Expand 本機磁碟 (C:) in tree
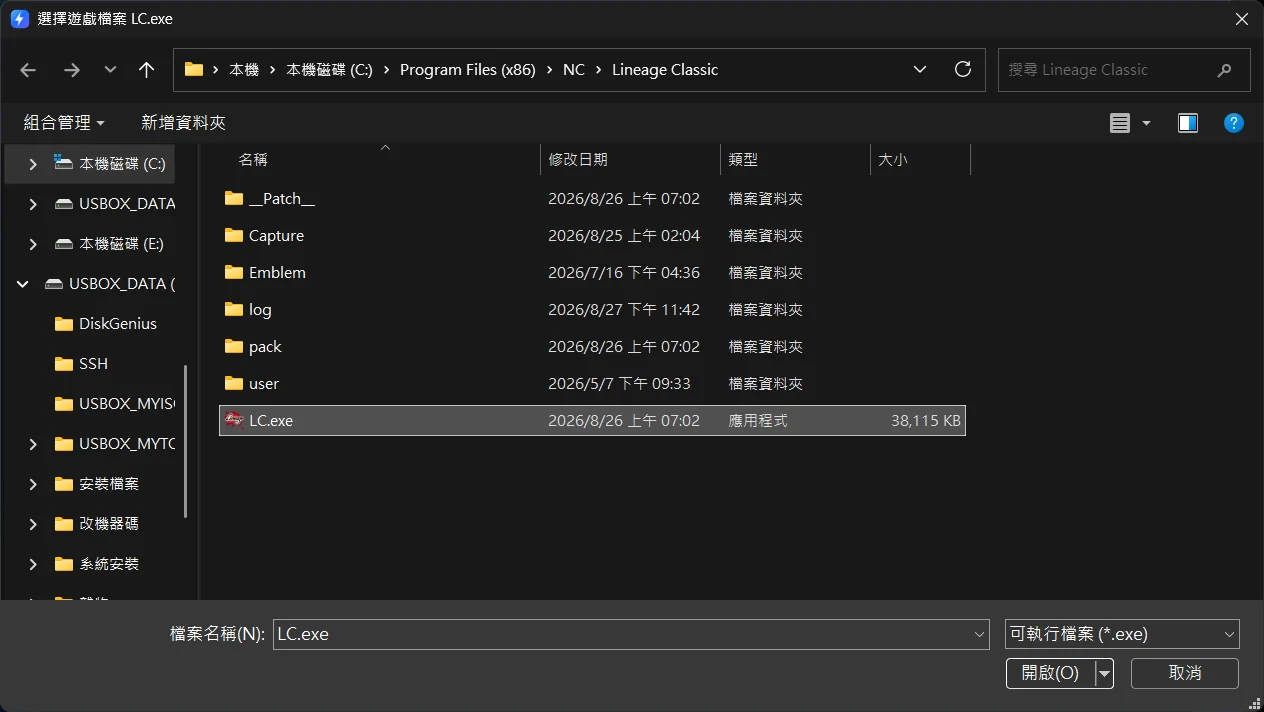This screenshot has width=1264, height=712. 33,164
